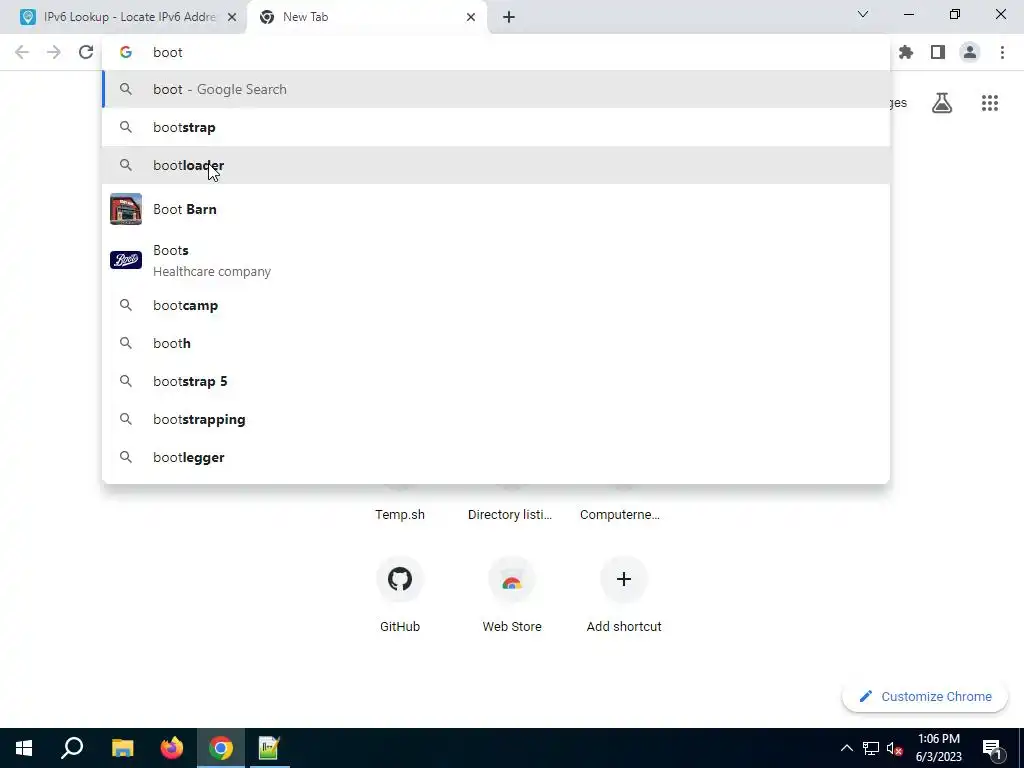
Task: Pick the 'Boots Healthcare company' suggestion
Action: coord(496,261)
